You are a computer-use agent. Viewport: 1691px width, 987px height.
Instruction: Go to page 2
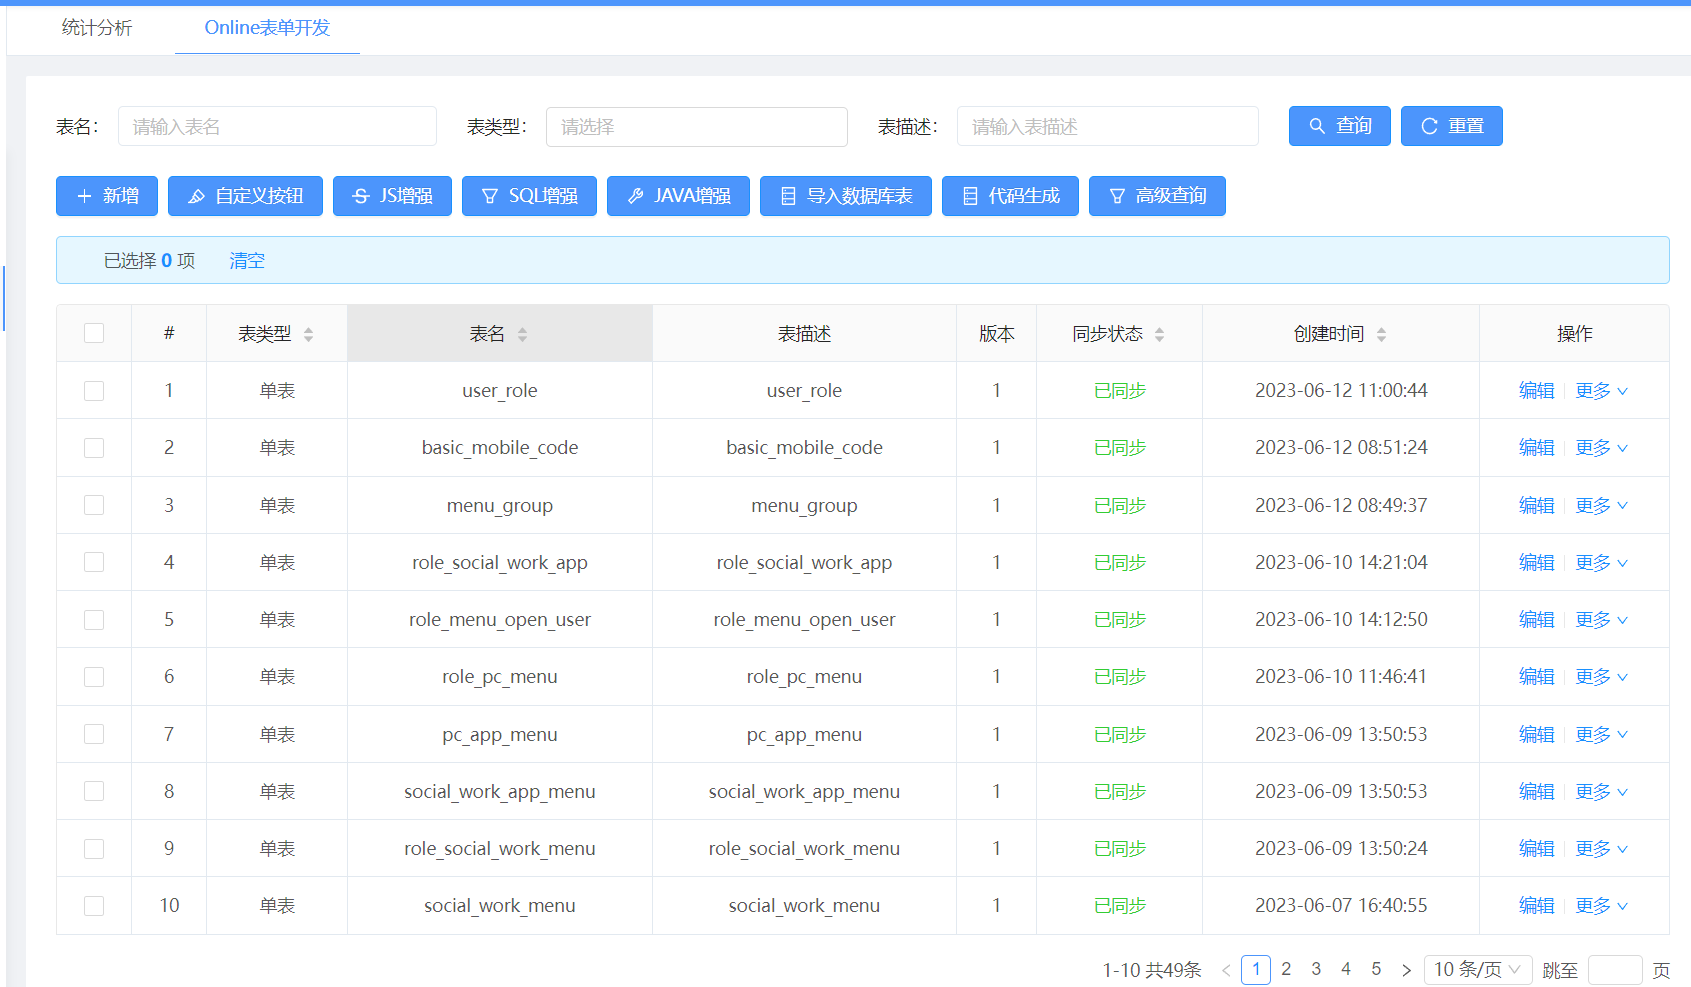coord(1286,970)
